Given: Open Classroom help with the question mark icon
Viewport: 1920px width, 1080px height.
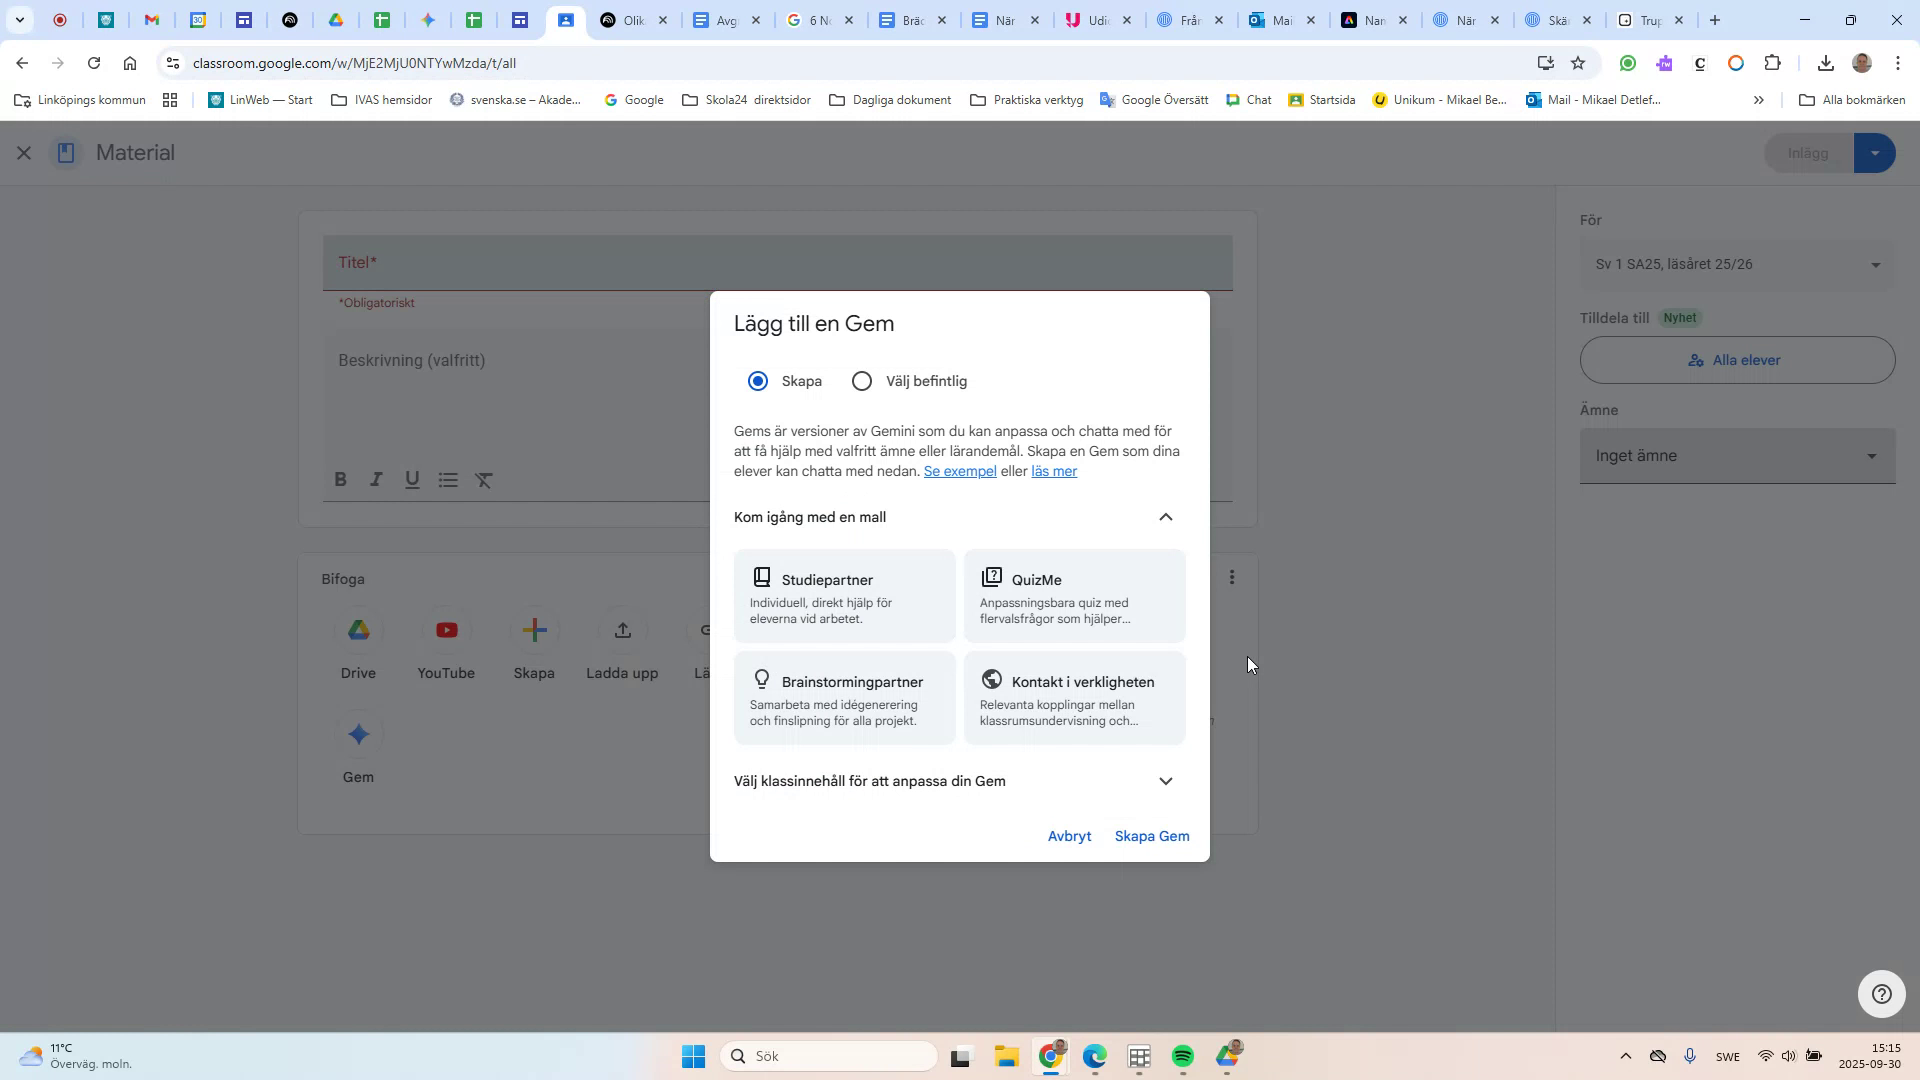Looking at the screenshot, I should pos(1880,993).
